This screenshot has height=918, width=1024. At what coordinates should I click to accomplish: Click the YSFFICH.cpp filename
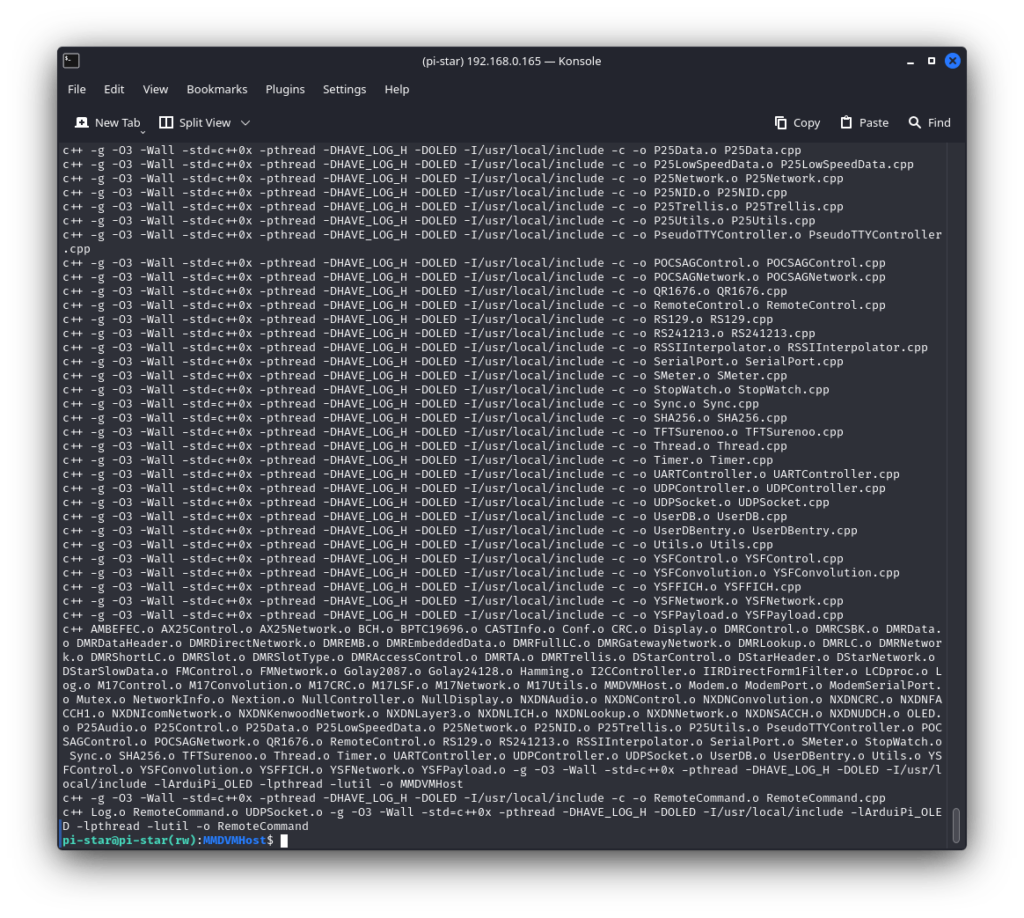point(763,587)
